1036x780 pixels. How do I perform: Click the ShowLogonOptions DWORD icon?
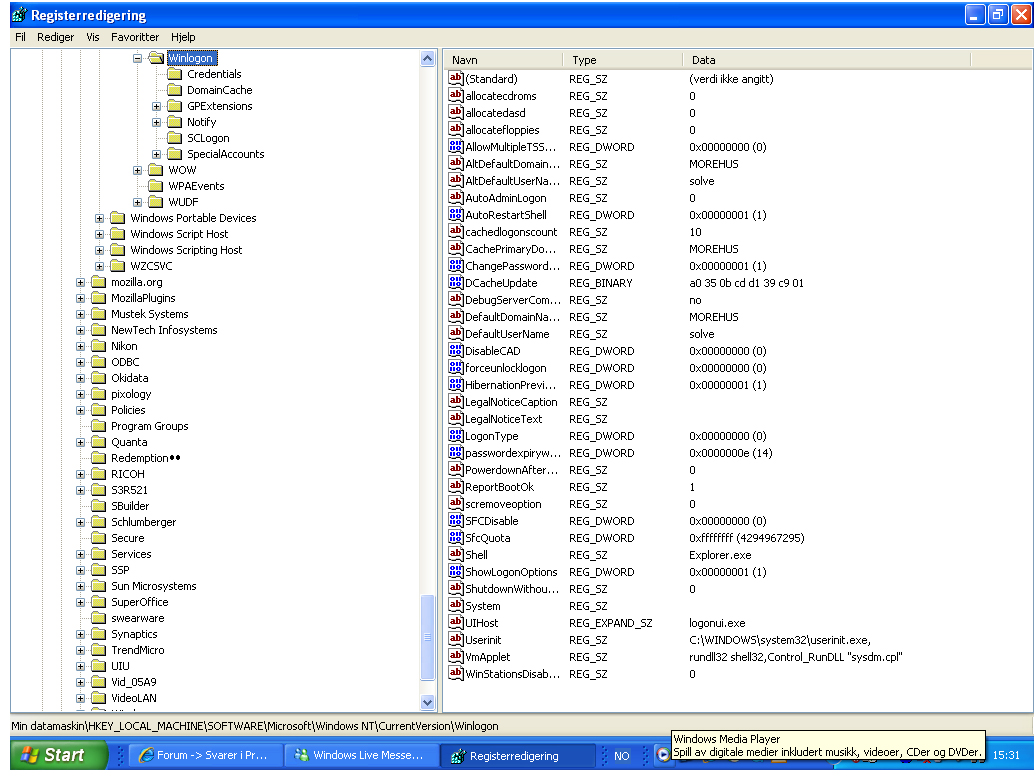(x=455, y=571)
